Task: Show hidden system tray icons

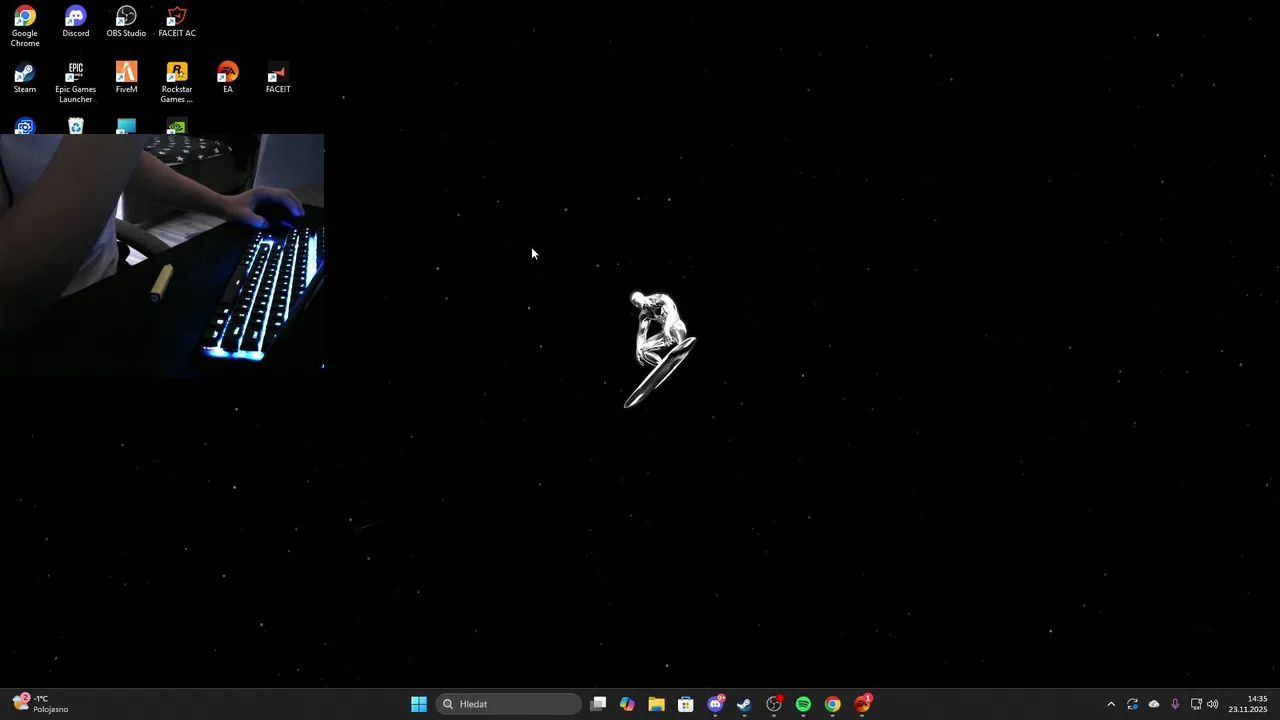Action: point(1111,704)
